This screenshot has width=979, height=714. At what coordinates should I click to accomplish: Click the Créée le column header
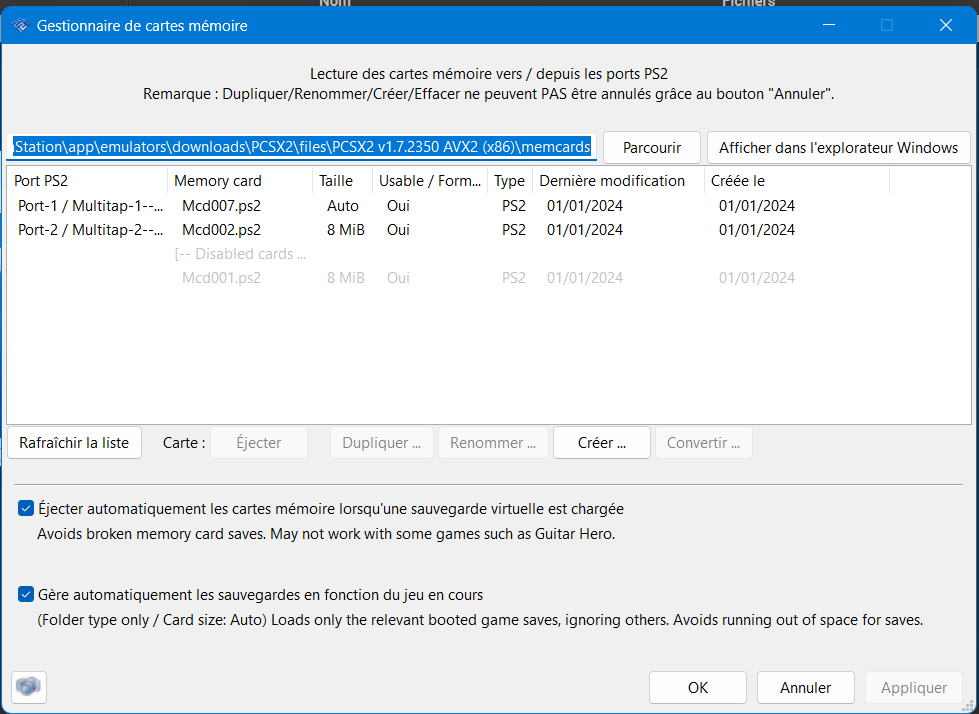click(x=795, y=181)
